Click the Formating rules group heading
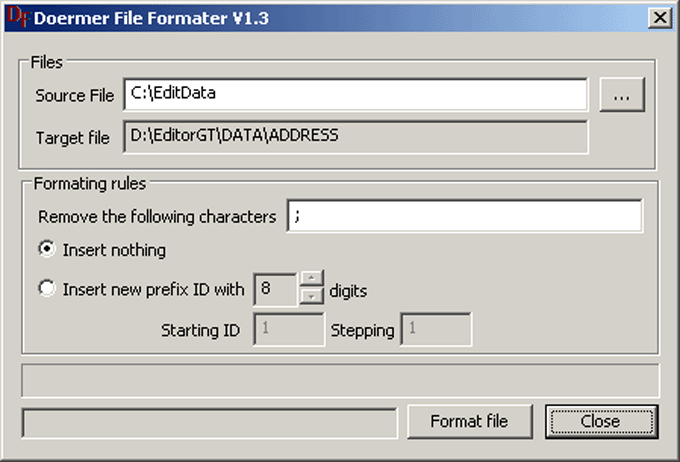Screen dimensions: 680x462 [x=90, y=184]
